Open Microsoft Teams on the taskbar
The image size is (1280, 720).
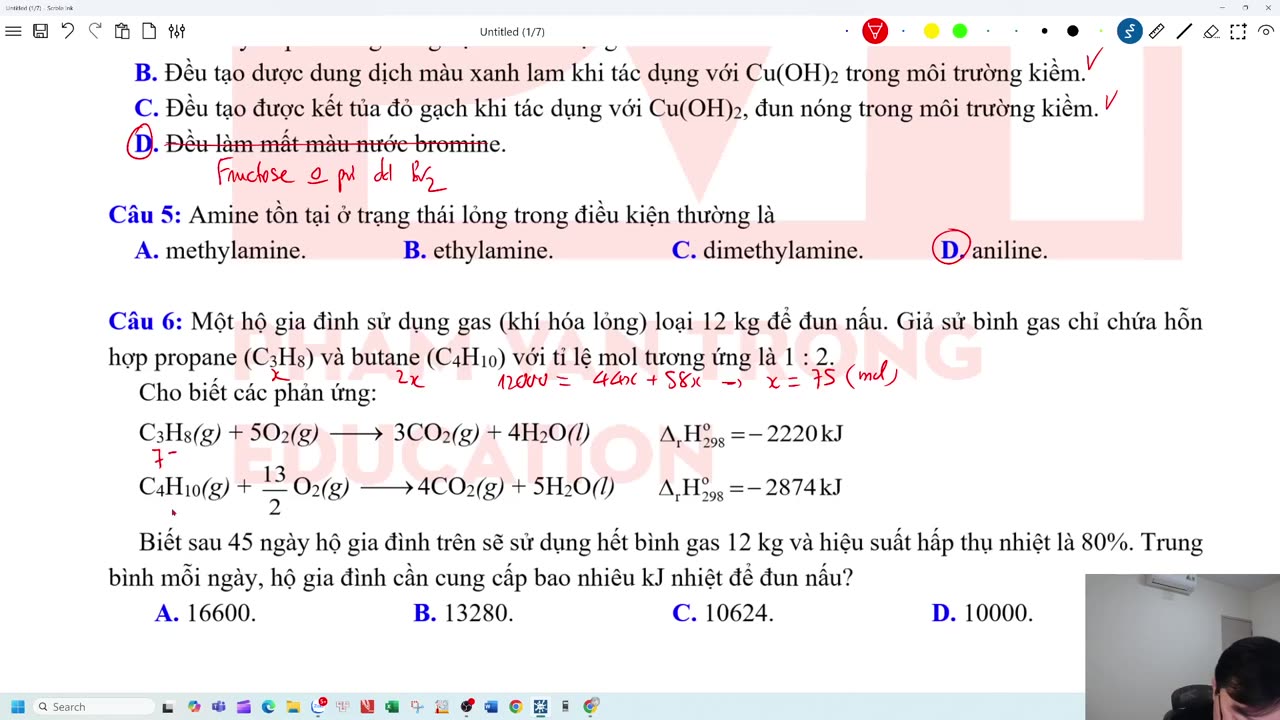pos(219,707)
